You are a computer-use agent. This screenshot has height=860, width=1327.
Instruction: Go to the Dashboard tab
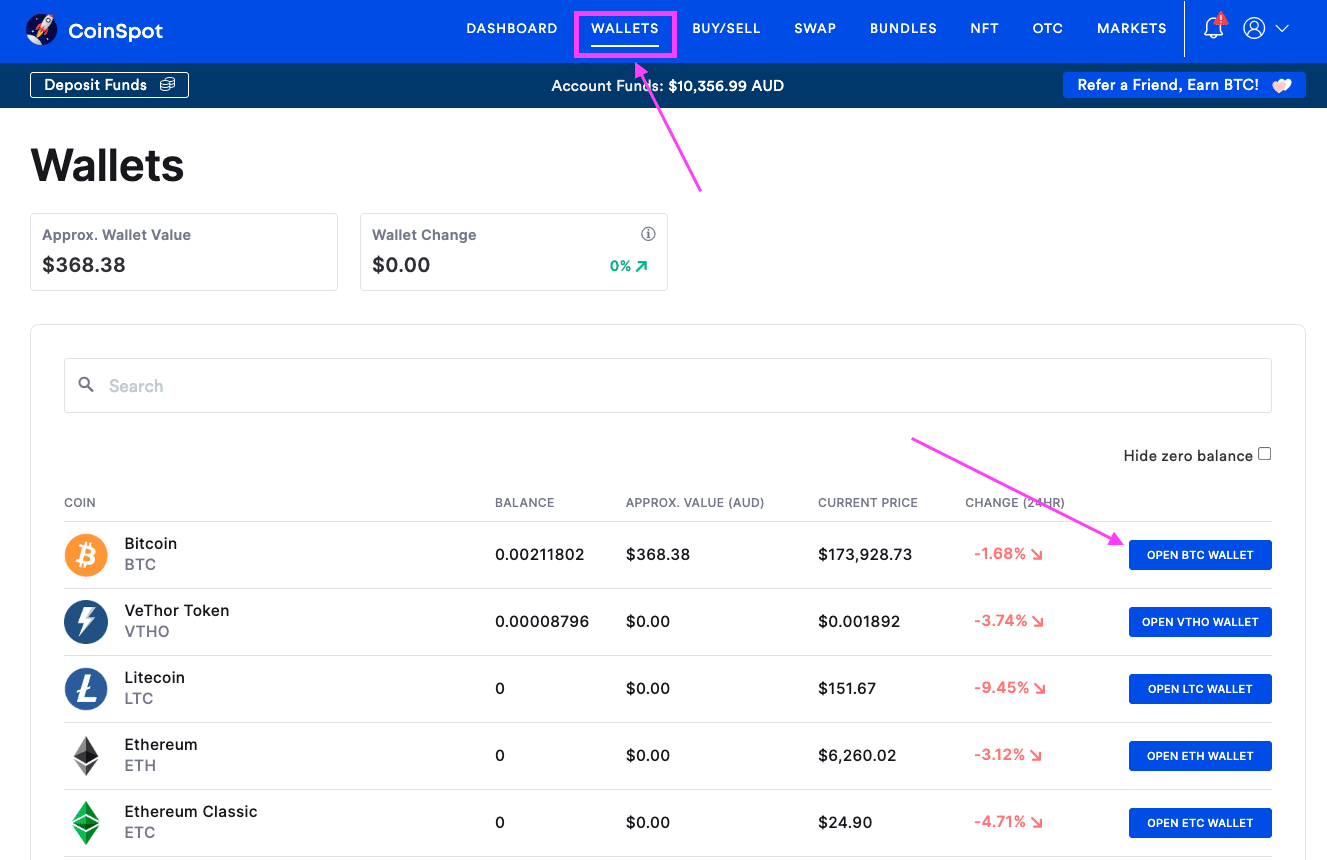[512, 28]
